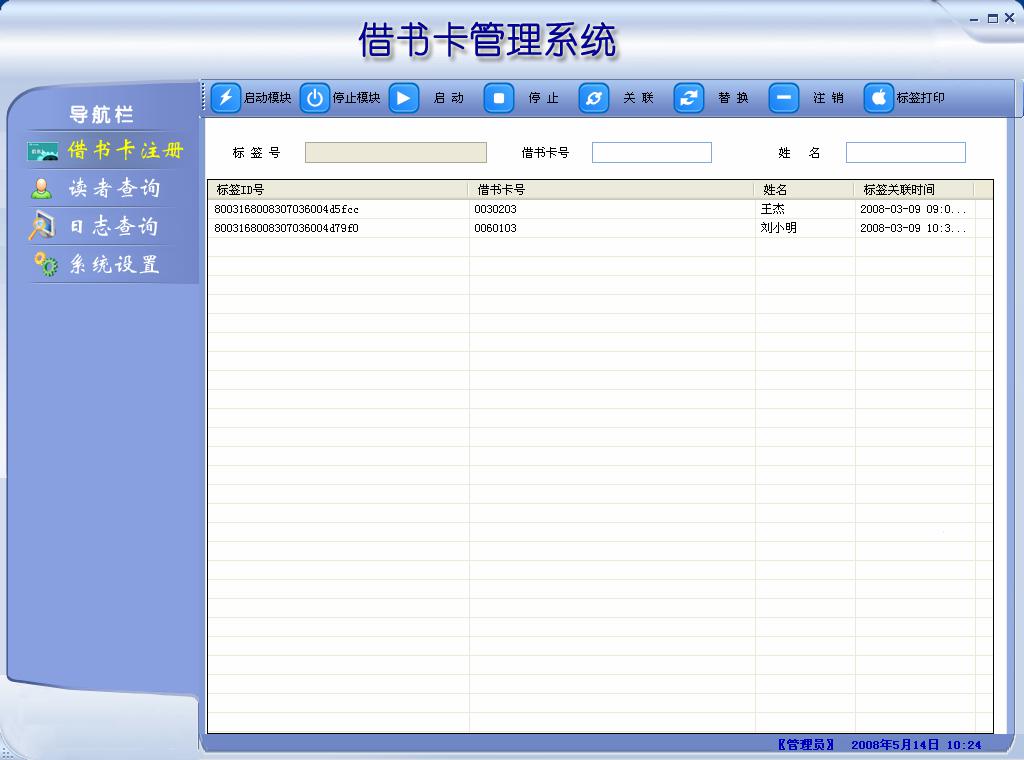The width and height of the screenshot is (1024, 760).
Task: Open the 读者查询 navigation item
Action: coord(114,188)
